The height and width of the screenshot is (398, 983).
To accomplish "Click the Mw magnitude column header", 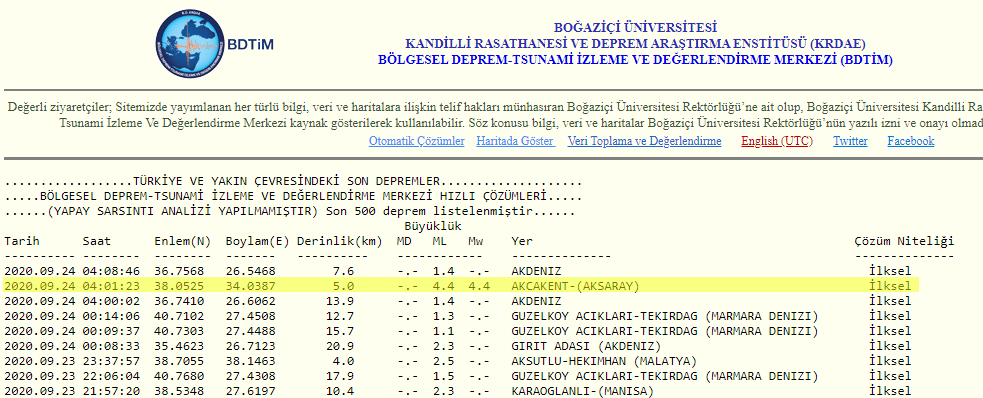I will pos(475,241).
